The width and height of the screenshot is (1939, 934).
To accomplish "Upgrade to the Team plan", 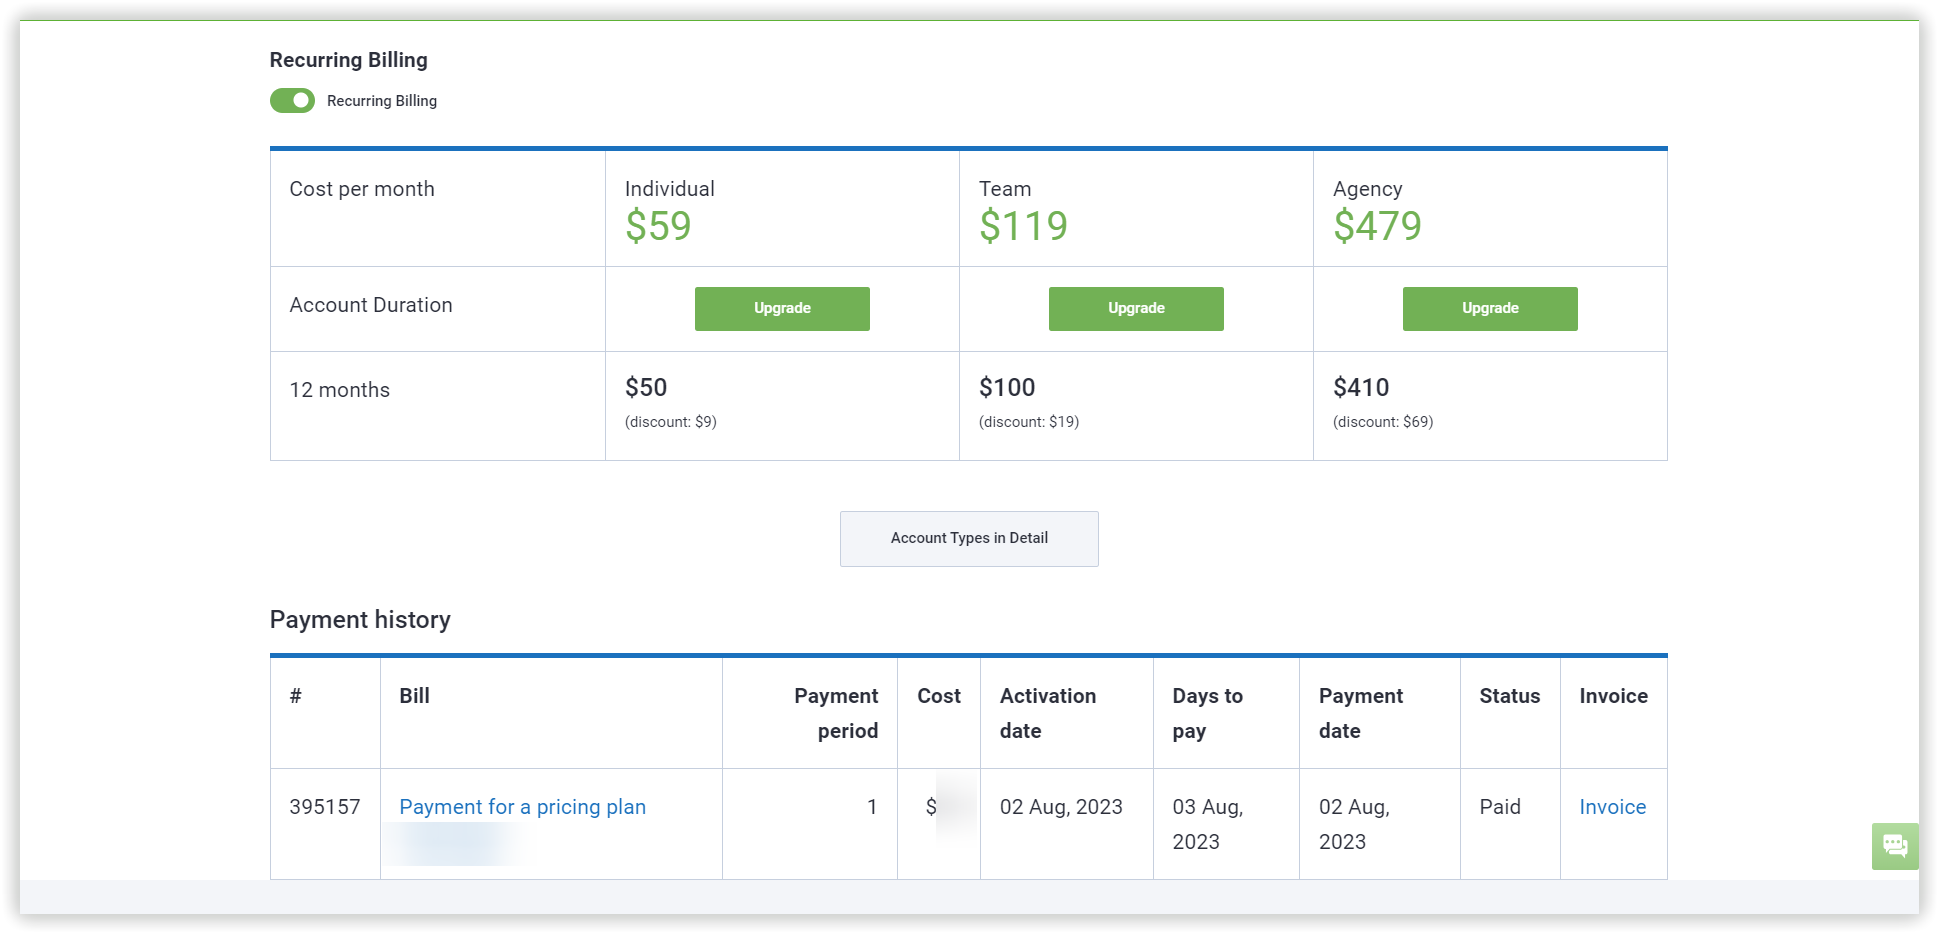I will coord(1136,308).
